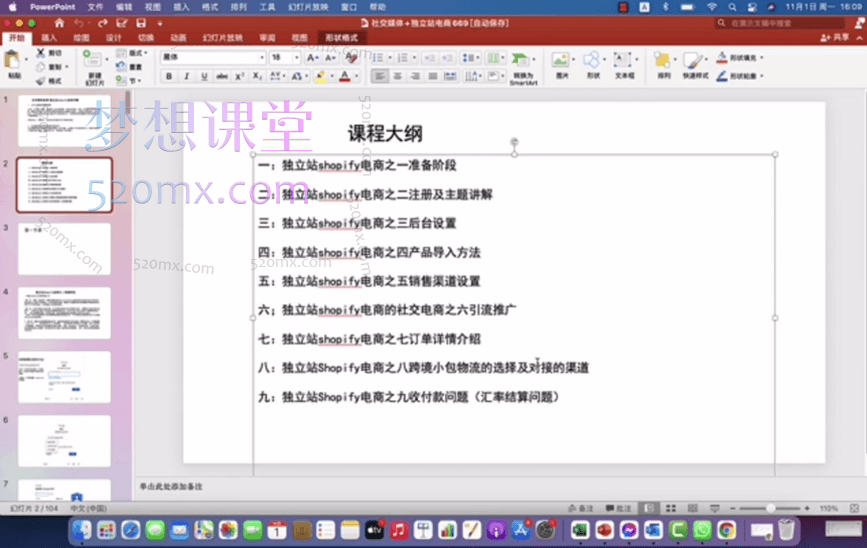Click the Paste clipboard icon
The height and width of the screenshot is (548, 867).
tap(12, 59)
